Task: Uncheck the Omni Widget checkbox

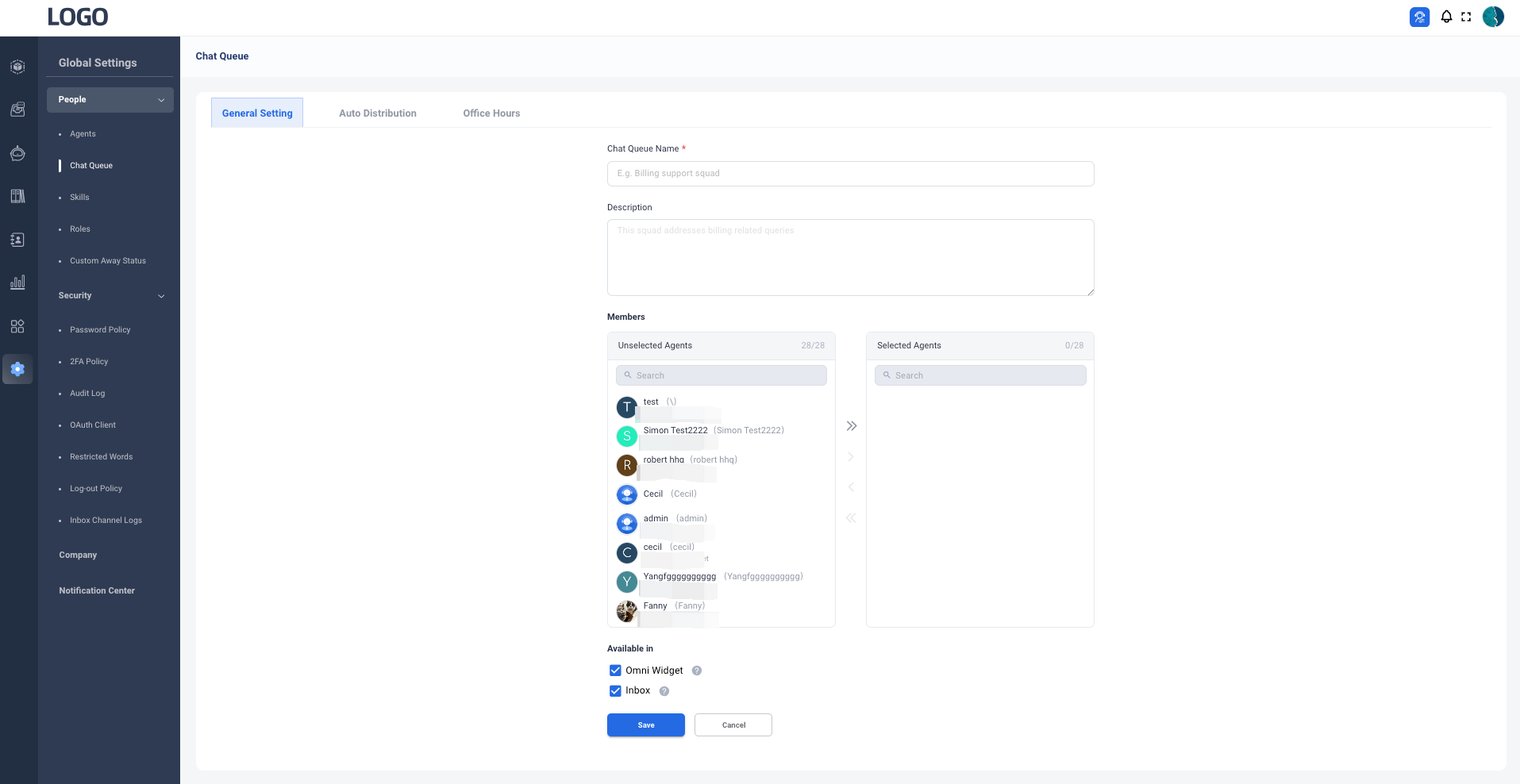Action: 615,671
